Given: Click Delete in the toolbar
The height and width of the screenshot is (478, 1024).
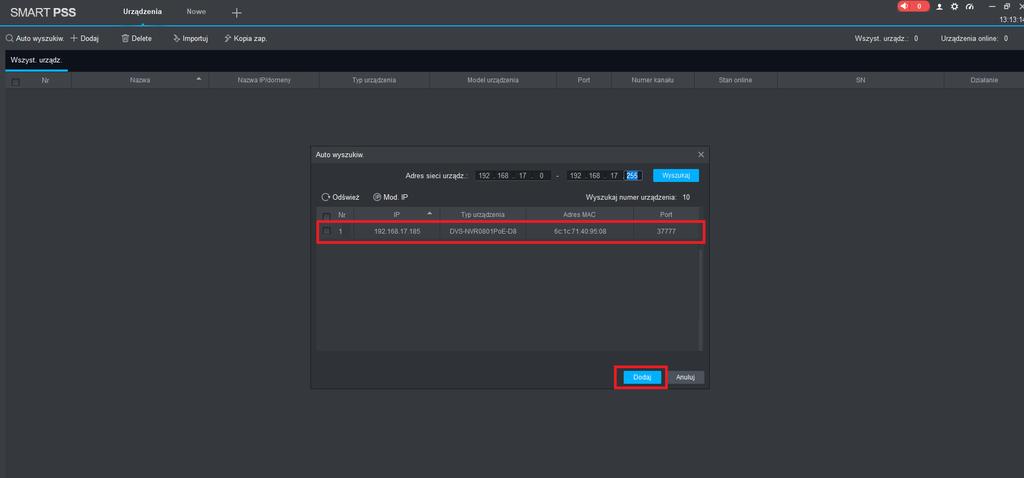Looking at the screenshot, I should point(136,39).
